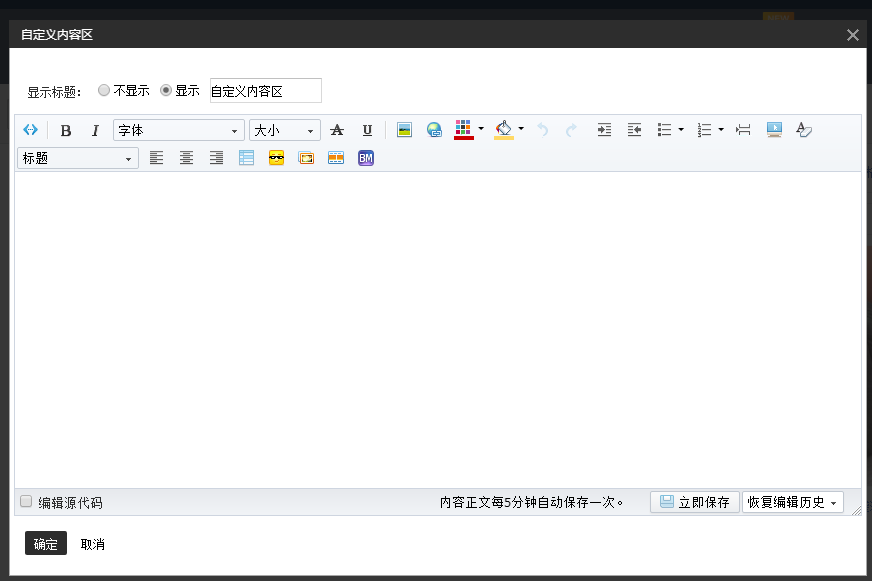872x581 pixels.
Task: Redo the last edit
Action: [x=571, y=130]
